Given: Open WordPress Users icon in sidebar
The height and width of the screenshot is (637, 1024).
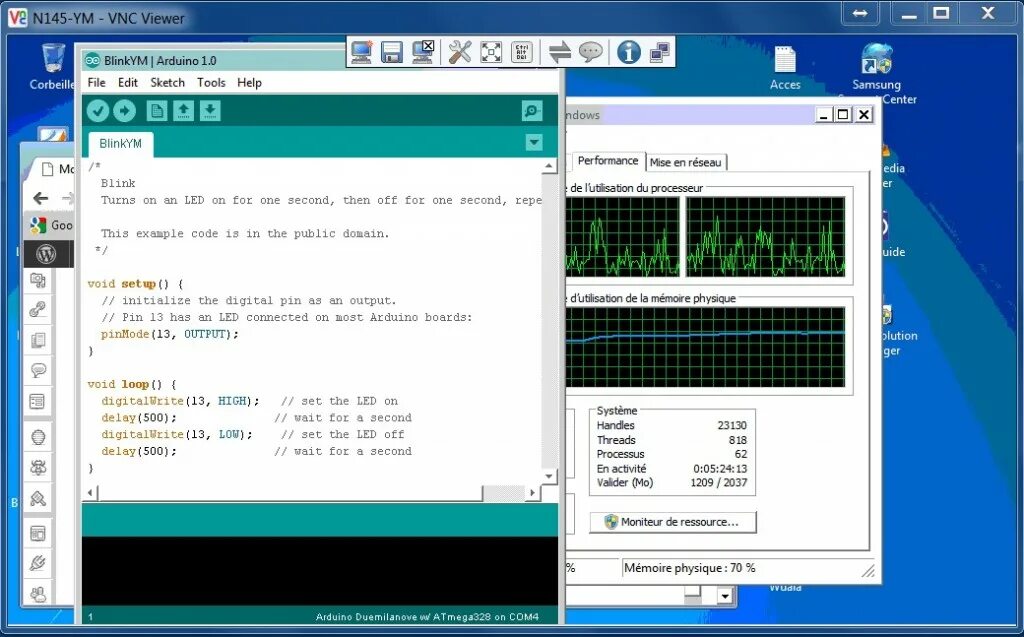Looking at the screenshot, I should 38,594.
